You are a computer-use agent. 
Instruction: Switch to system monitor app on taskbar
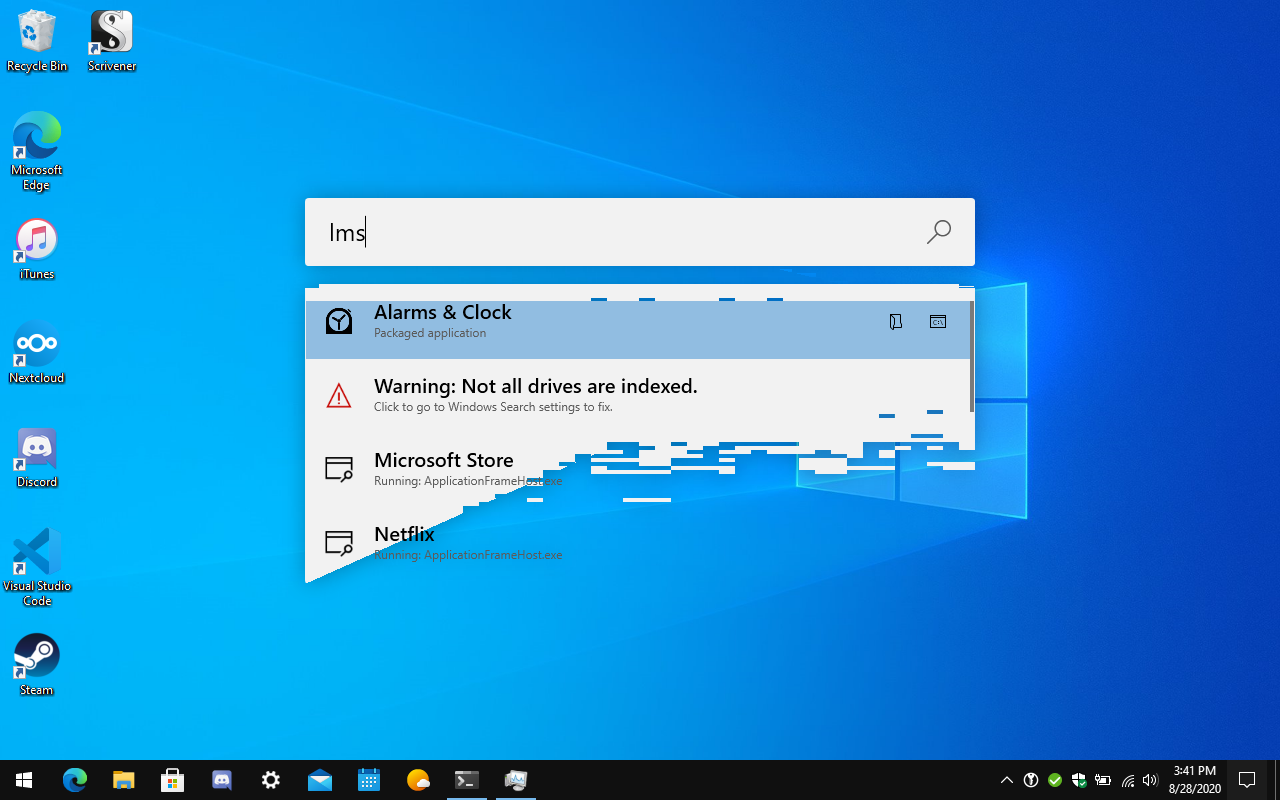[516, 780]
